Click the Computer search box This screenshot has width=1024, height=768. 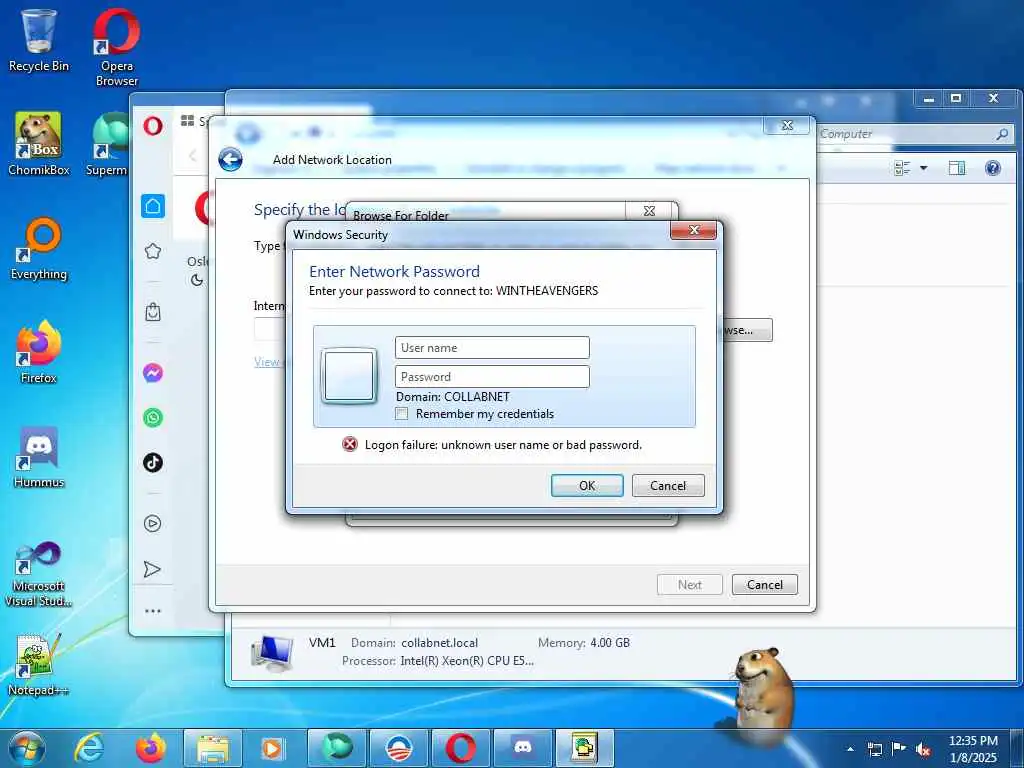[914, 134]
